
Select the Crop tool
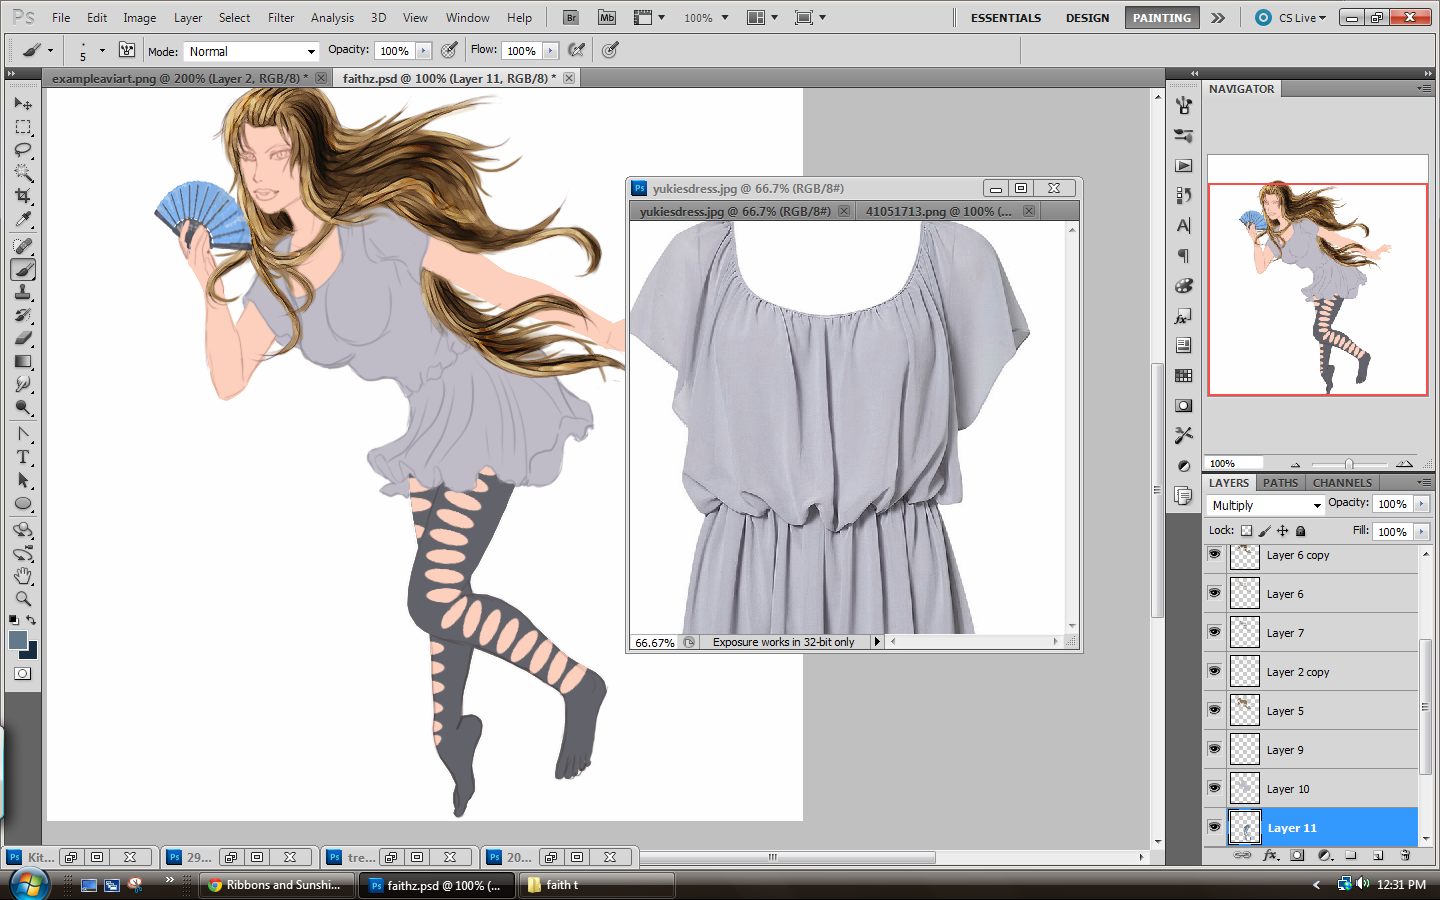coord(23,196)
